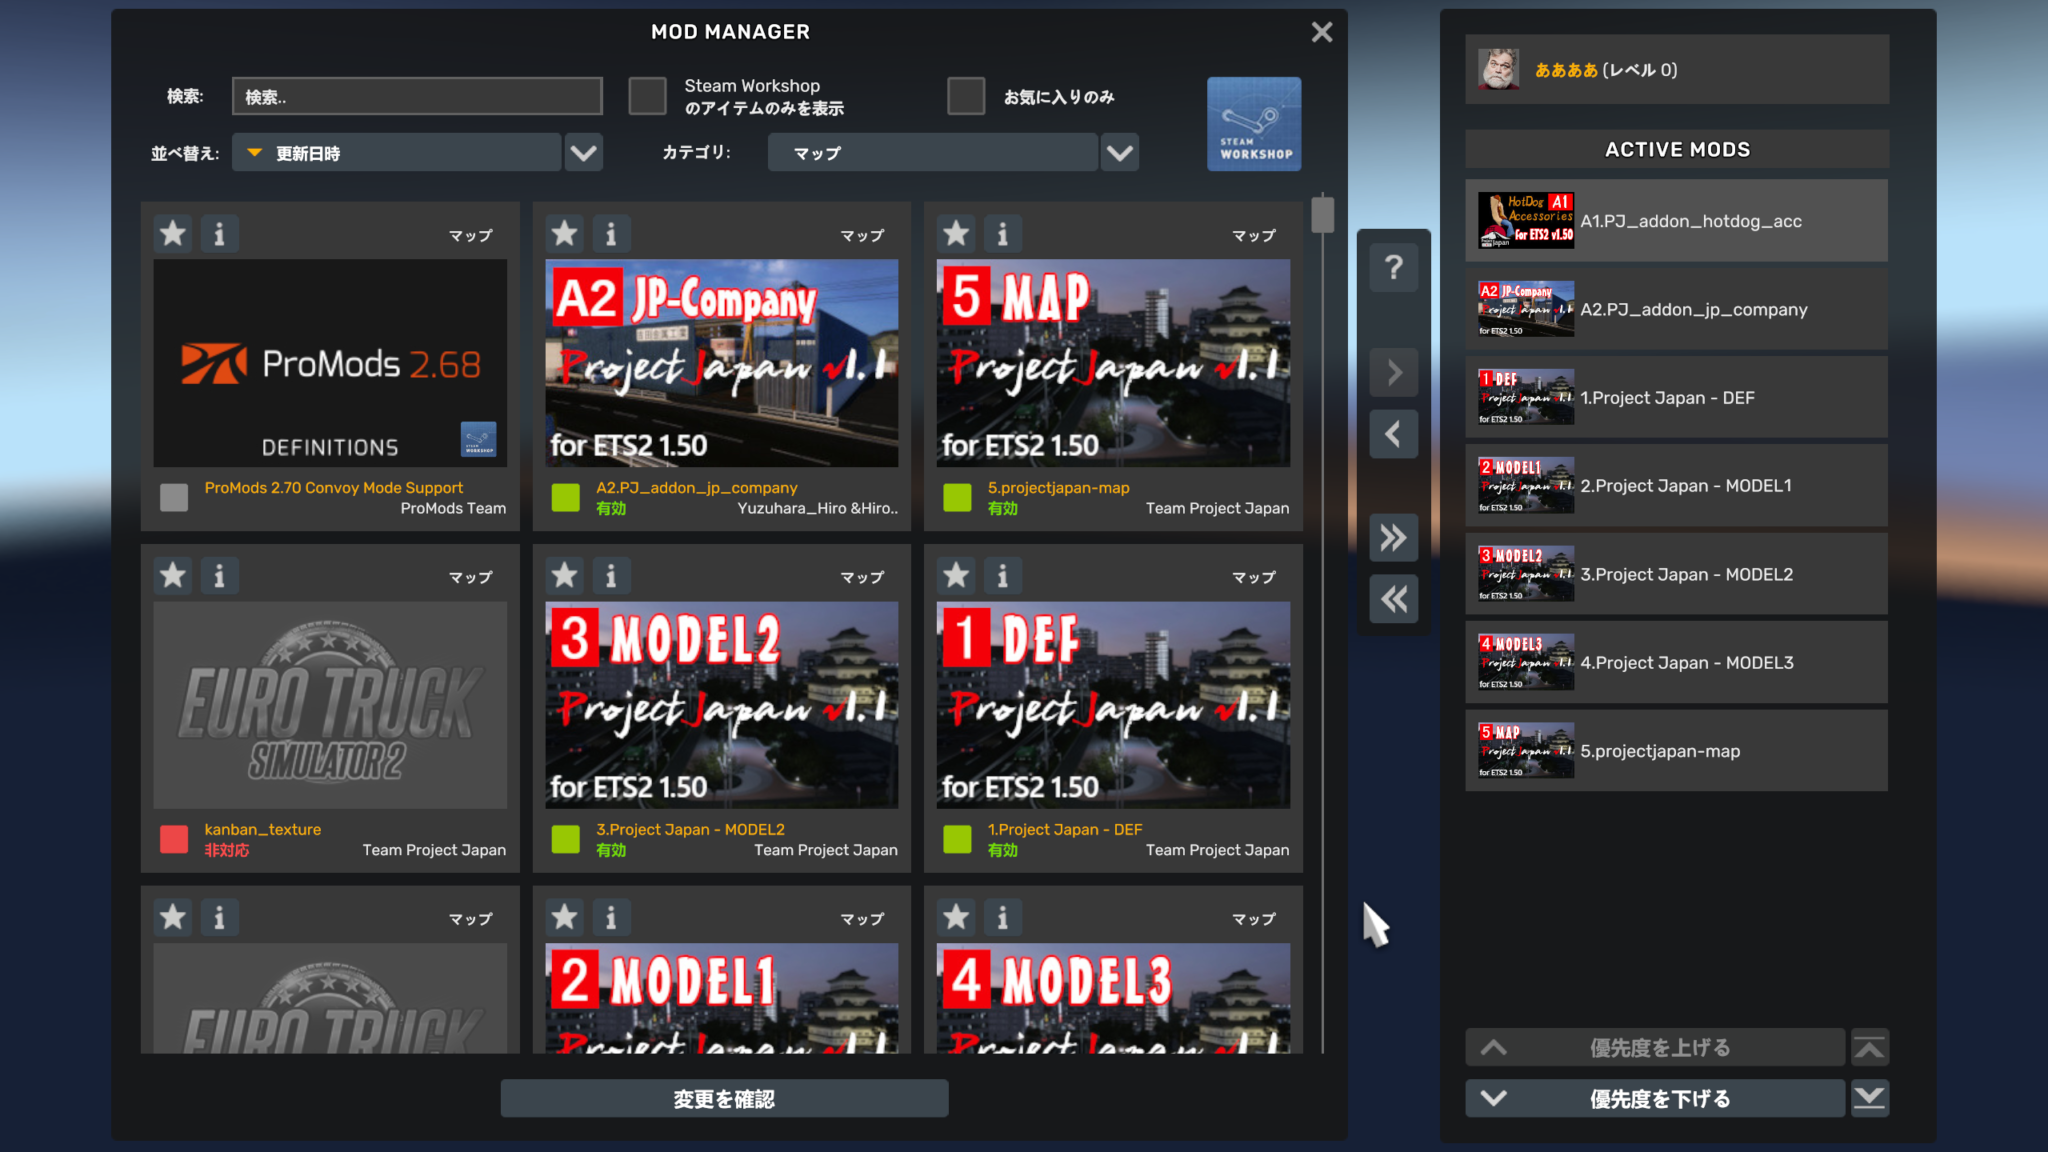The image size is (2048, 1152).
Task: Open info panel of the A2 JP-Company mod
Action: coord(611,233)
